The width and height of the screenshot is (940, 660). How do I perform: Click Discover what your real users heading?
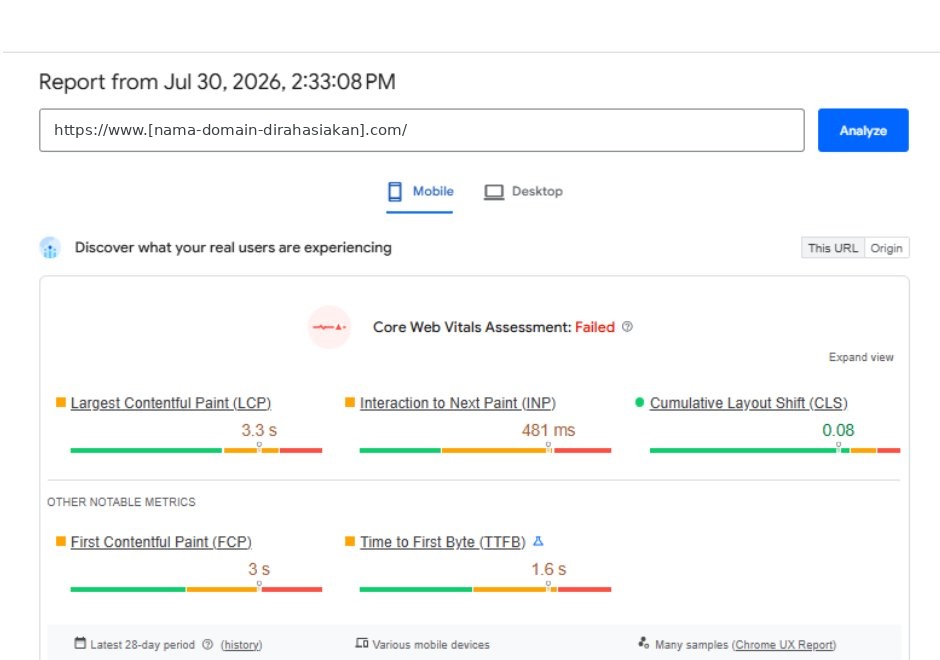pyautogui.click(x=233, y=248)
